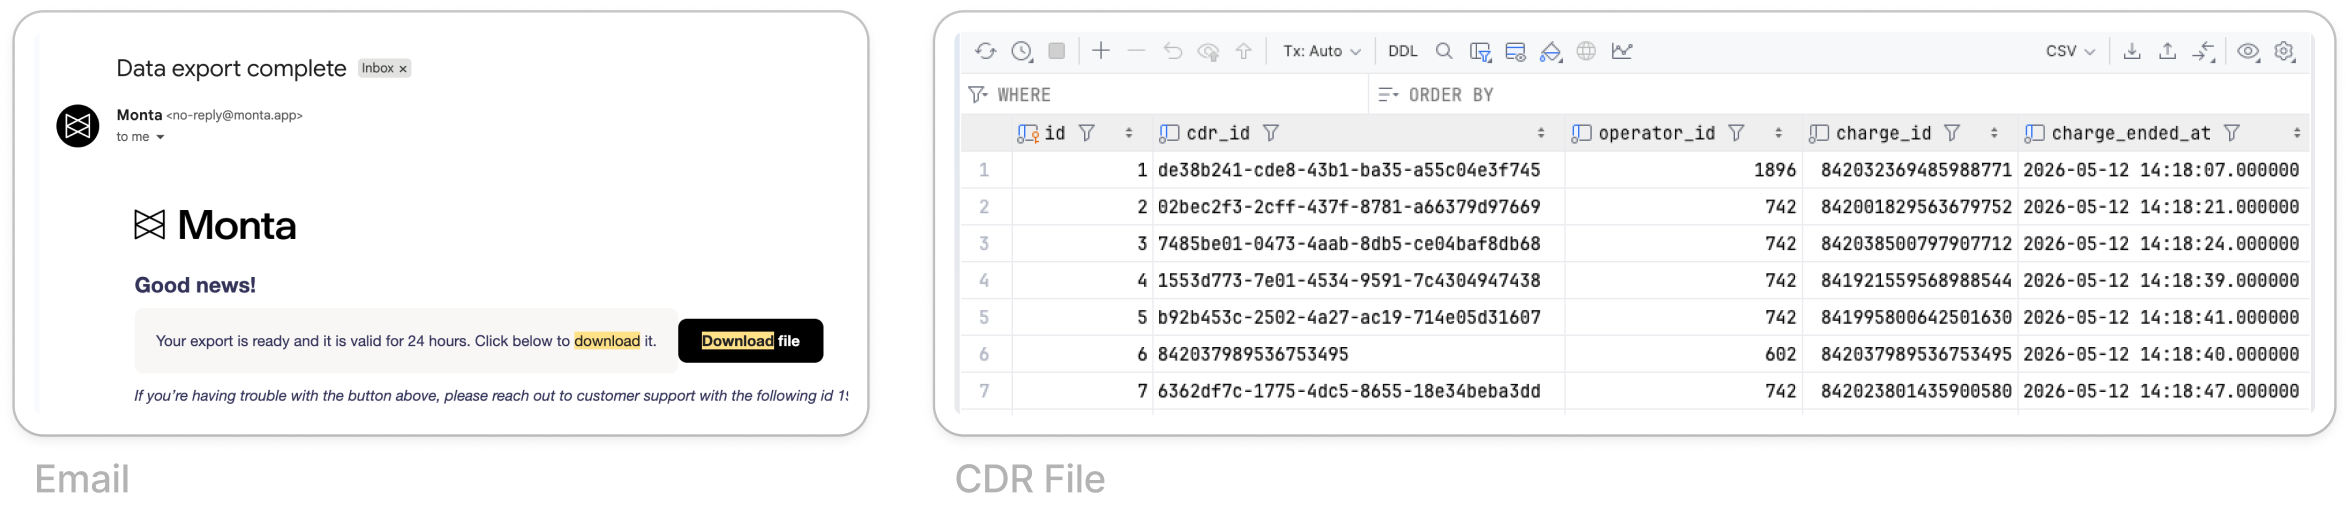Open the filter funnel on id column
This screenshot has height=506, width=2346.
(x=1086, y=133)
